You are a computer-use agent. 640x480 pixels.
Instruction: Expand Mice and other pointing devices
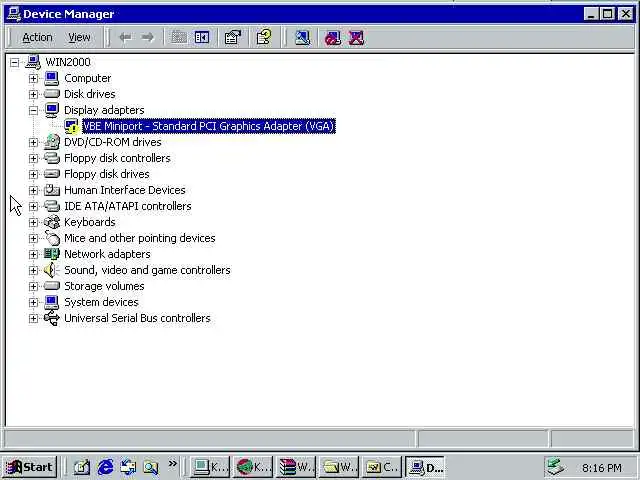[x=33, y=238]
